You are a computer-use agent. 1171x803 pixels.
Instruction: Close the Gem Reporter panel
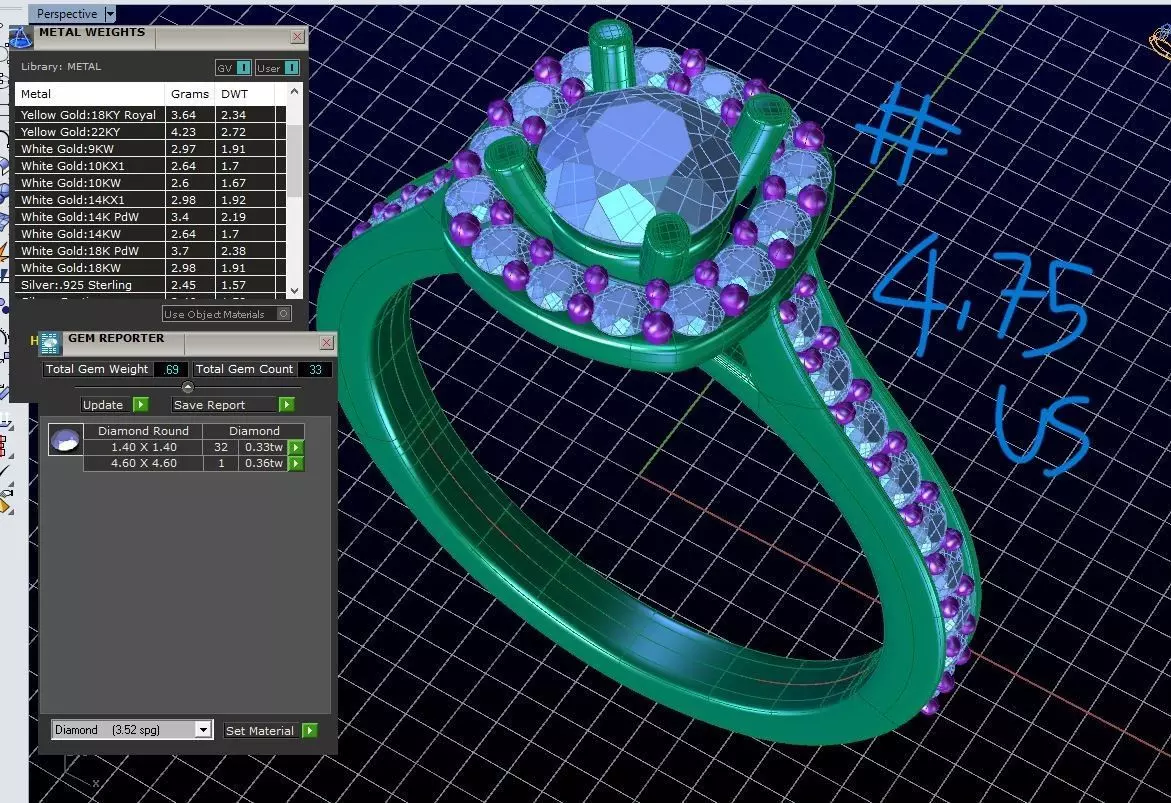326,343
